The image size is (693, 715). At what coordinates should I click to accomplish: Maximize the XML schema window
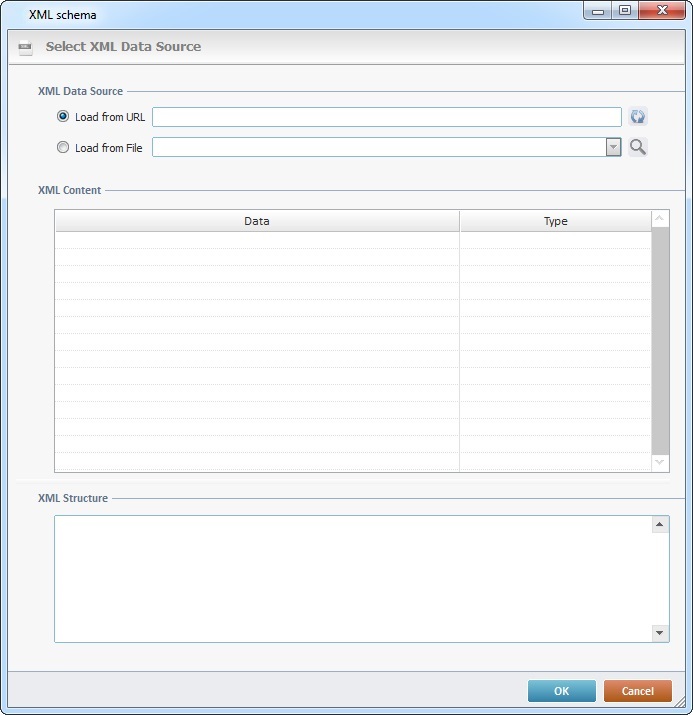point(624,11)
